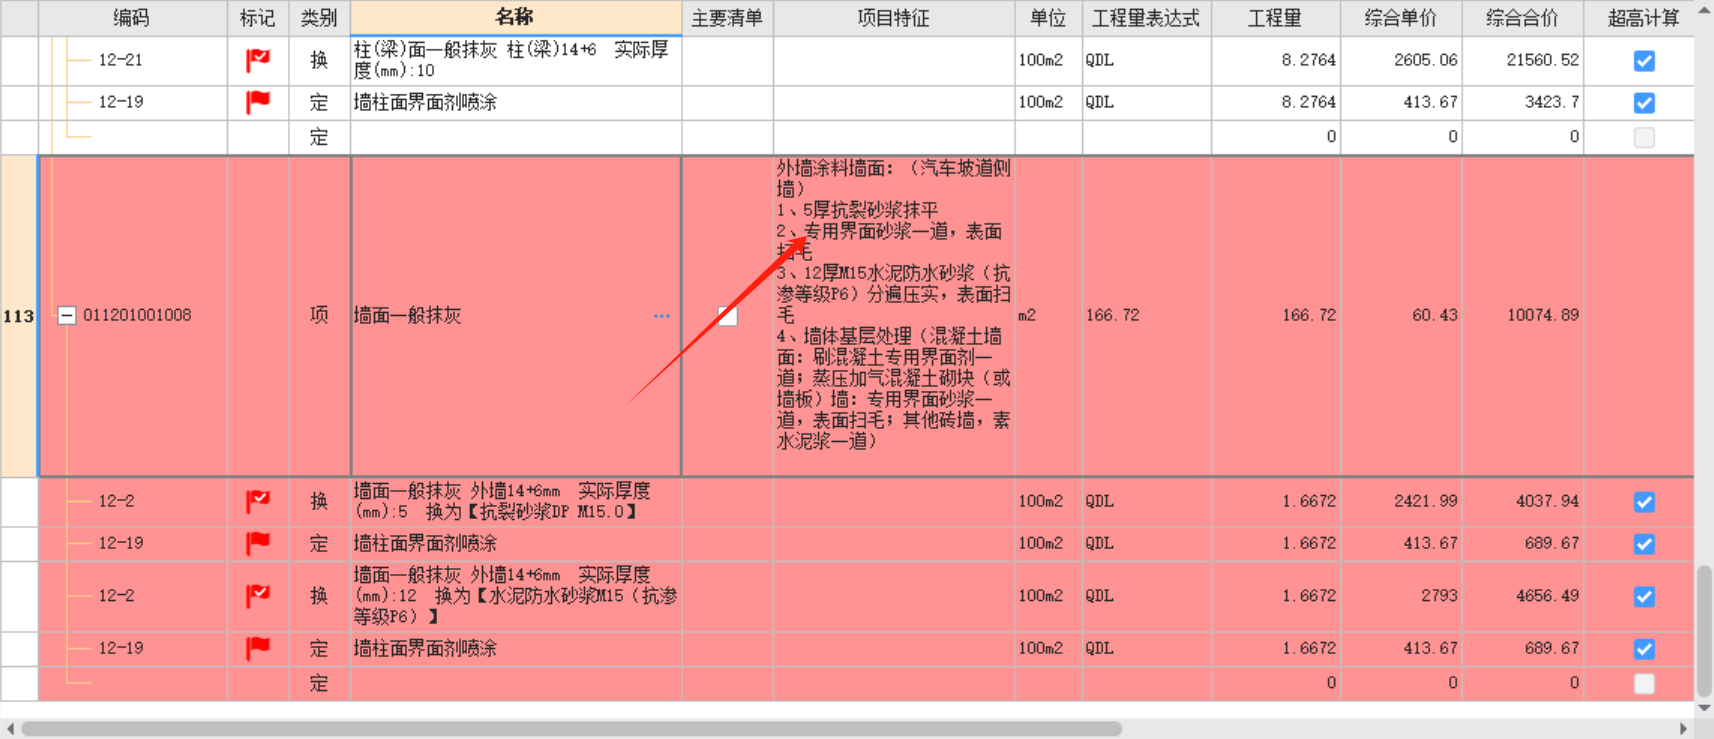Viewport: 1714px width, 739px height.
Task: Click the vertical scrollbar thumb
Action: tap(1704, 631)
